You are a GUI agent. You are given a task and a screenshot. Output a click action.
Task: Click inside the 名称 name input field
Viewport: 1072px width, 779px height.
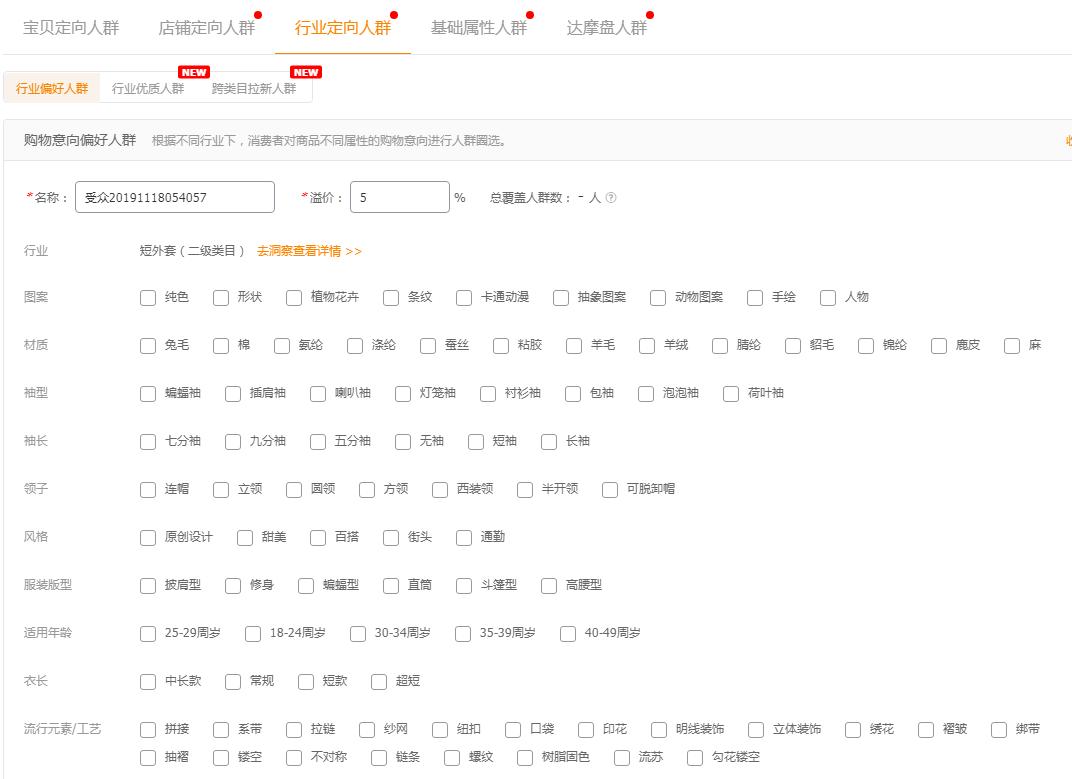[x=175, y=197]
